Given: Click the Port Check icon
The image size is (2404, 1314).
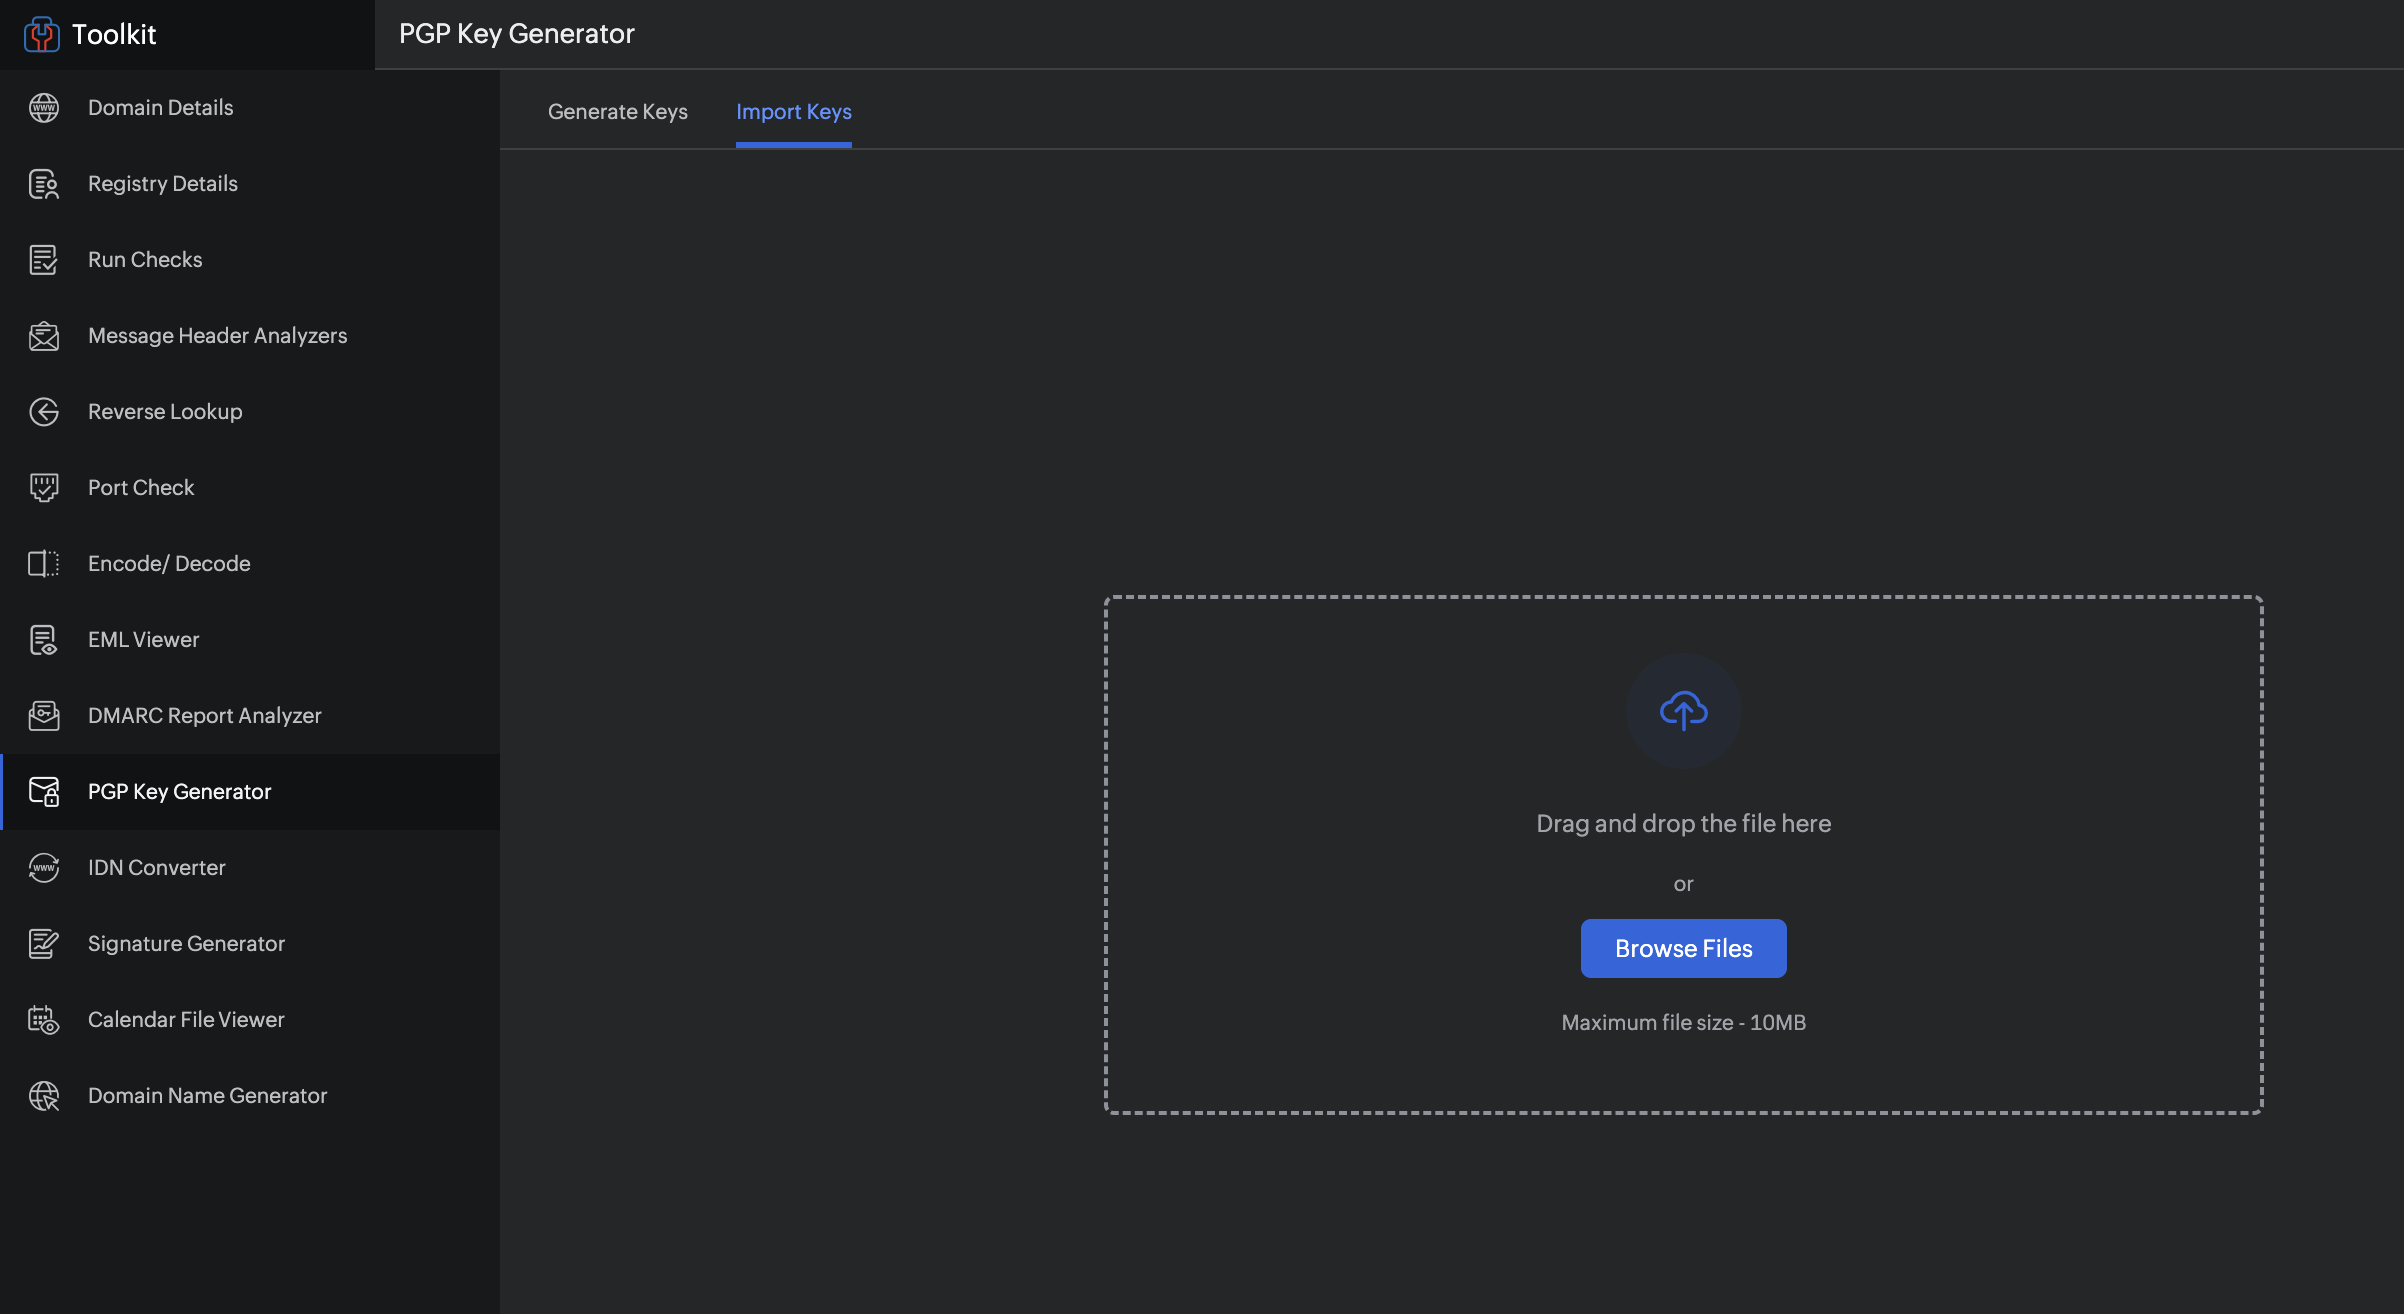Looking at the screenshot, I should (x=44, y=488).
